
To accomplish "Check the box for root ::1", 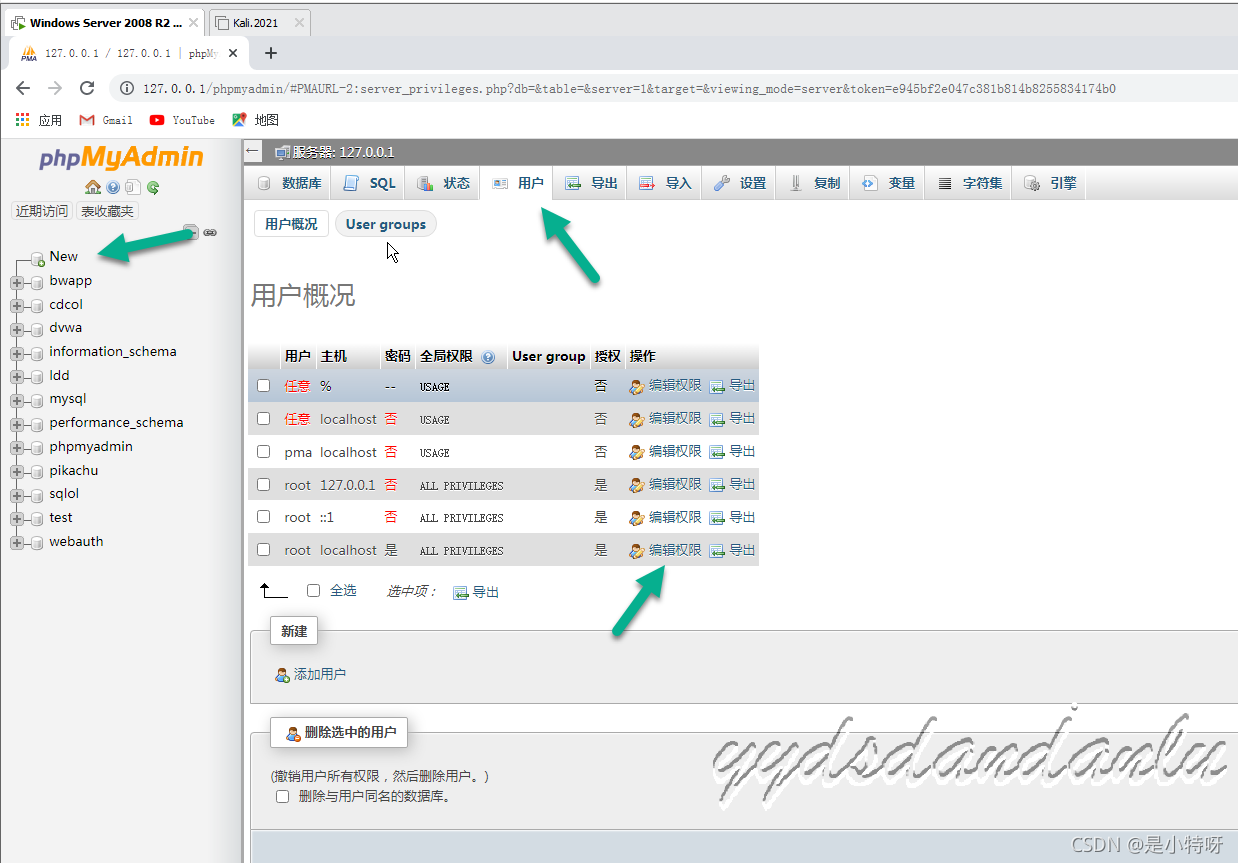I will tap(264, 517).
